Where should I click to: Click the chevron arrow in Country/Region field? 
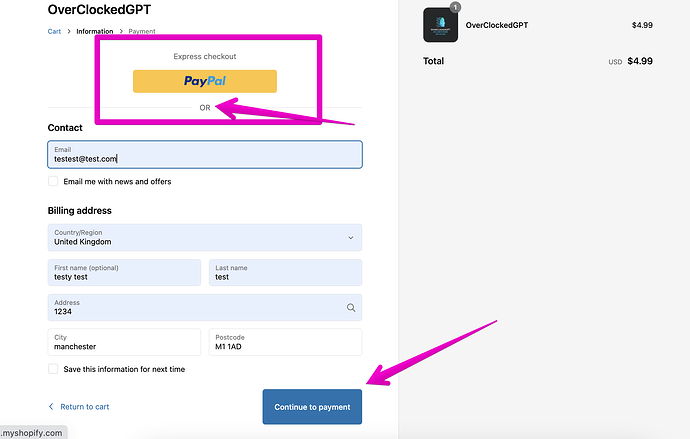[350, 238]
